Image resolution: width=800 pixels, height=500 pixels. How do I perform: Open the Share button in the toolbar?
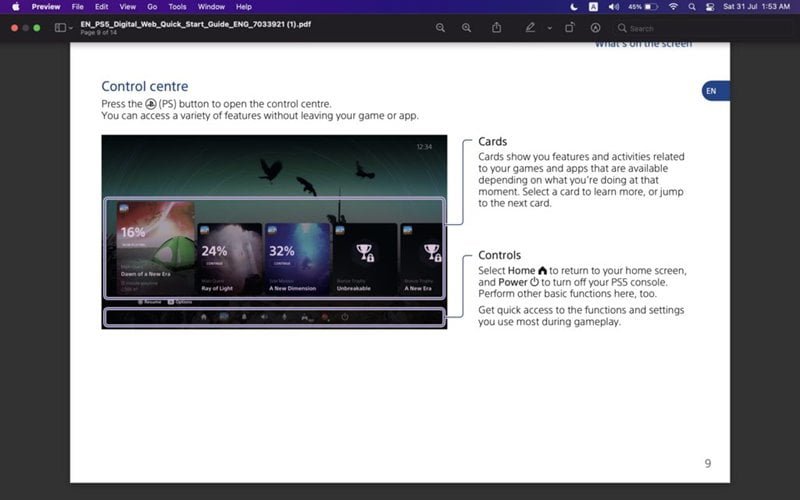click(x=496, y=28)
